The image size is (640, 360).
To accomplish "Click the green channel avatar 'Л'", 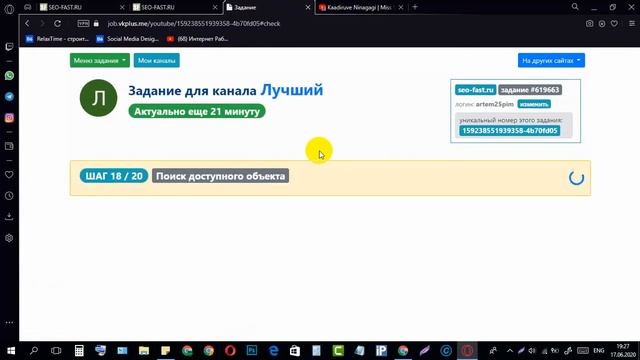I will [x=98, y=98].
